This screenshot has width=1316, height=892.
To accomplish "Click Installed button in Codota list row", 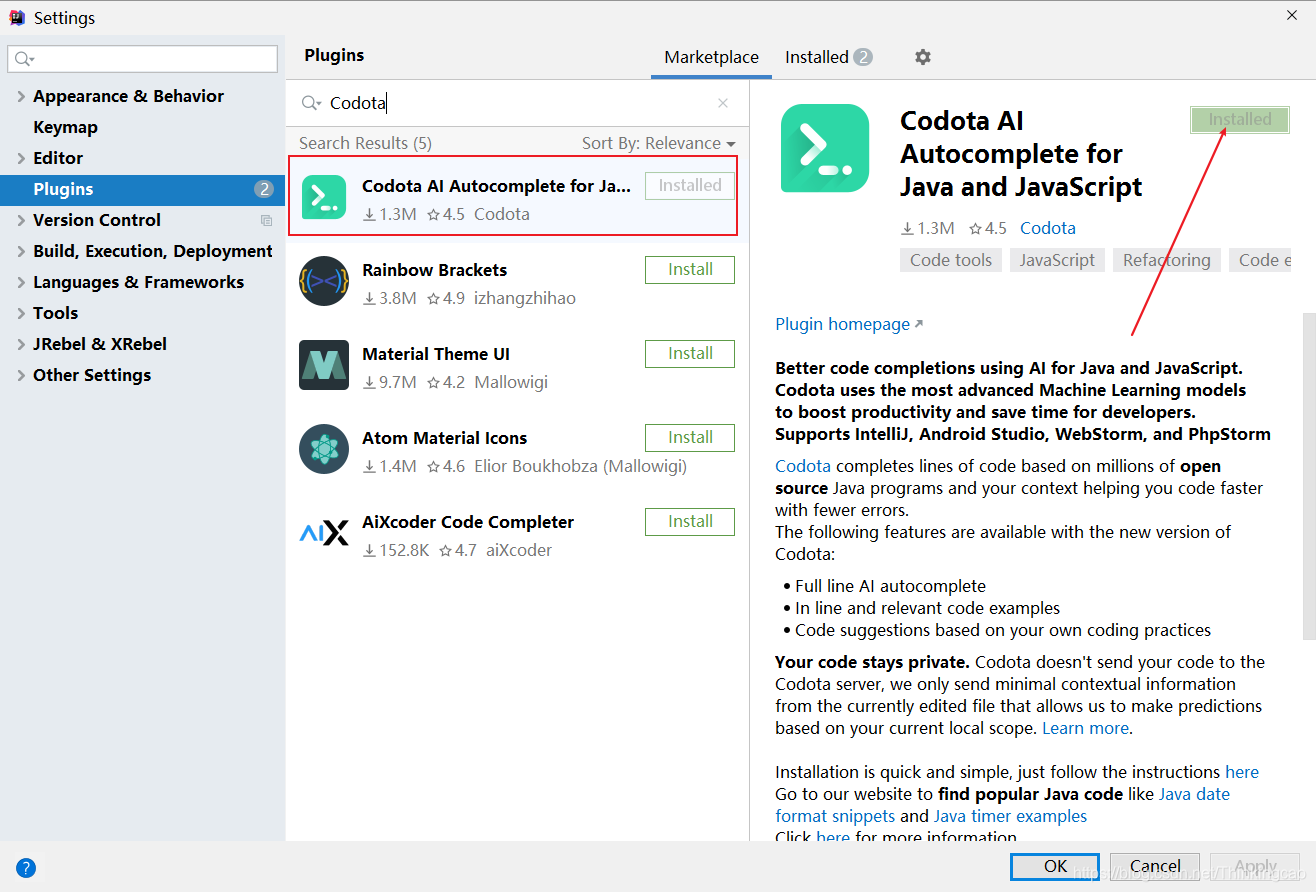I will (690, 186).
